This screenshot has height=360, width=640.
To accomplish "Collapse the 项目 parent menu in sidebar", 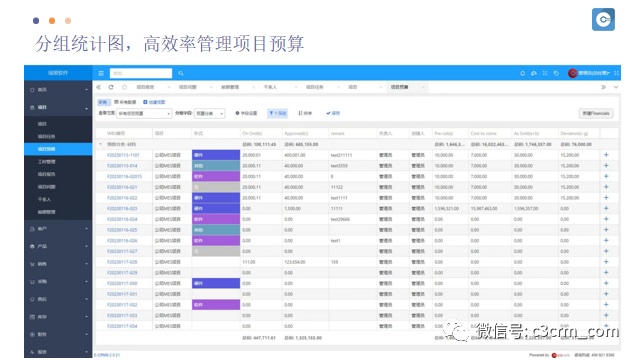I will tap(58, 107).
